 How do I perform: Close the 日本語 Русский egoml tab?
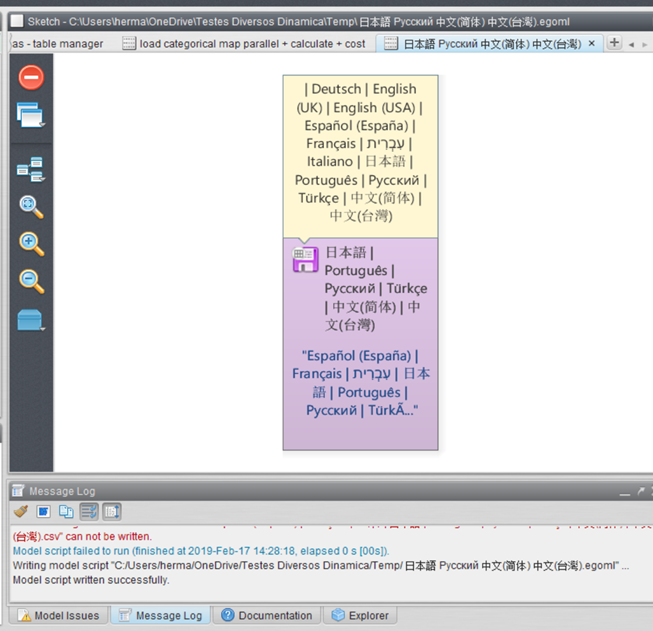tap(592, 44)
